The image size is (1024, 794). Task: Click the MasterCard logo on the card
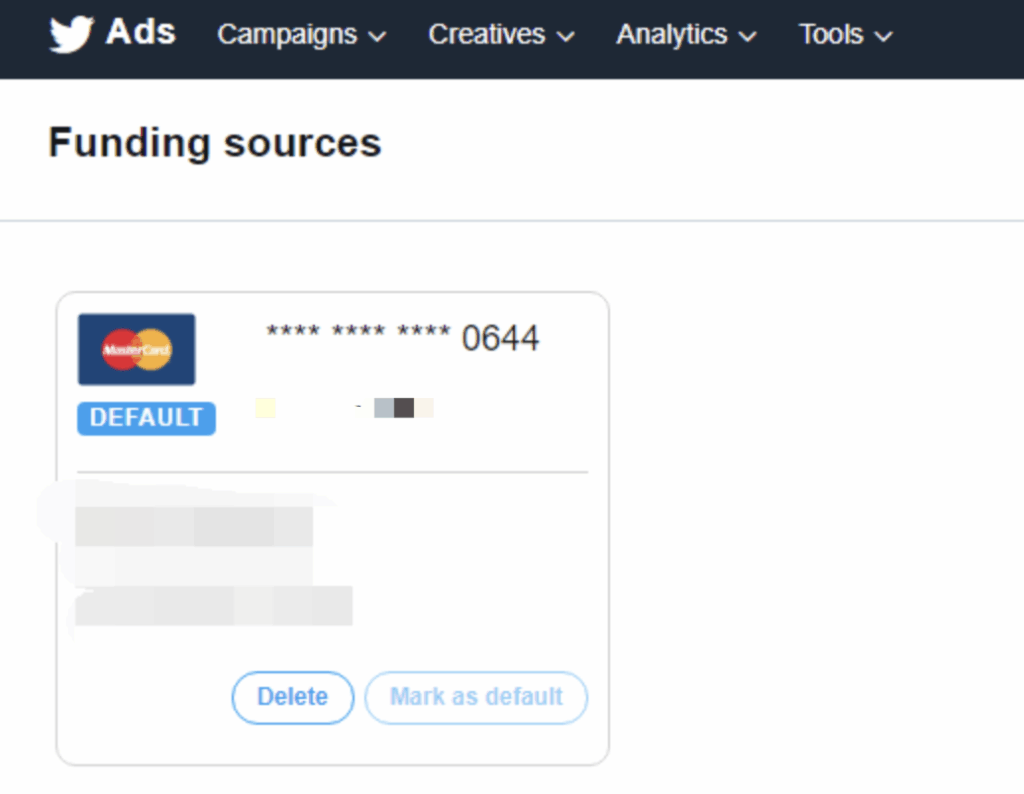click(137, 349)
